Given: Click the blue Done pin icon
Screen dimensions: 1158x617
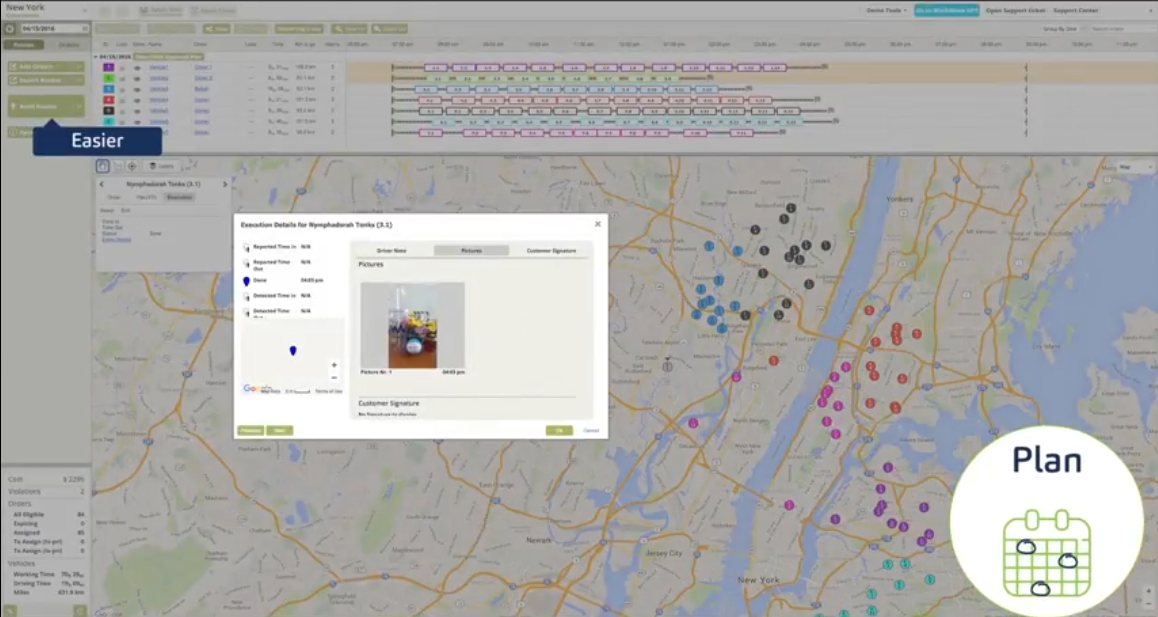Looking at the screenshot, I should point(247,281).
